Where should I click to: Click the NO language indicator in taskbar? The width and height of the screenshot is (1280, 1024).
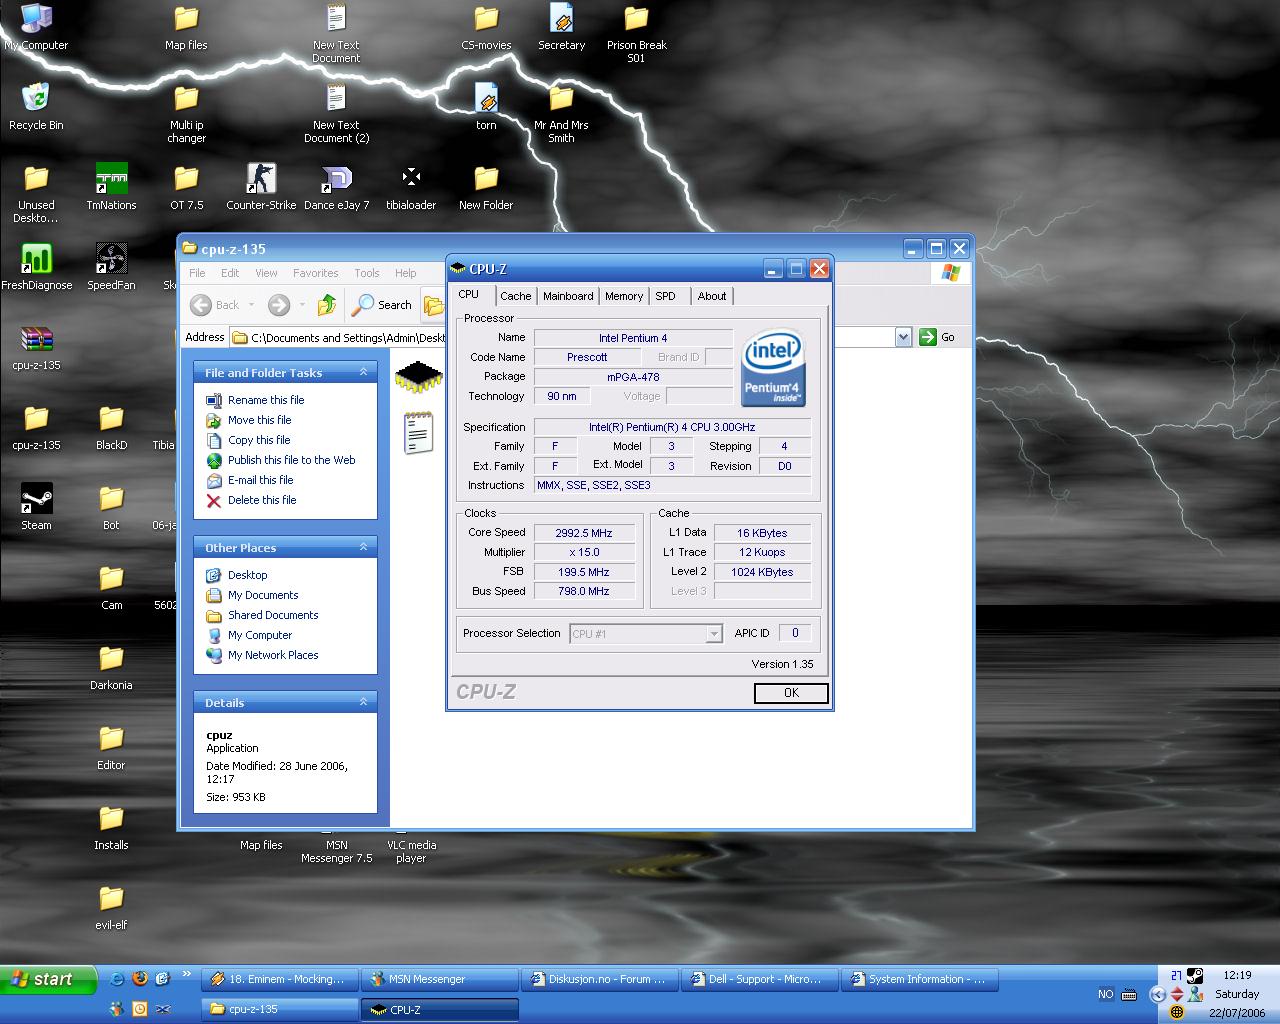click(x=1105, y=994)
